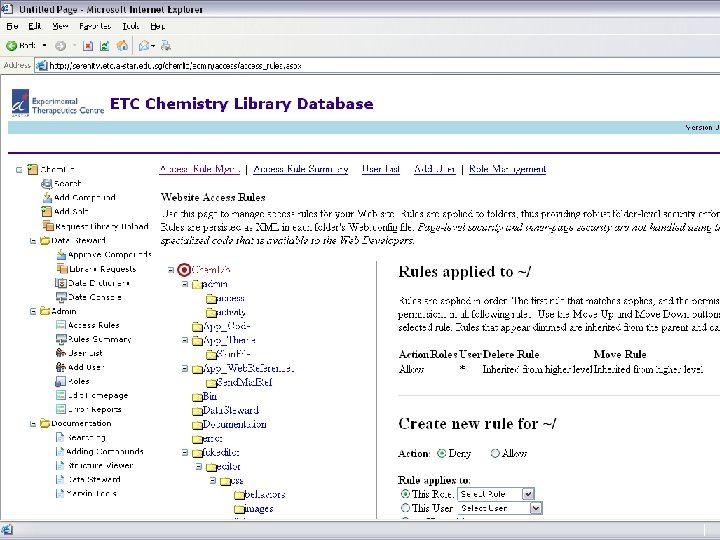This screenshot has width=720, height=540.
Task: Open the Back button history dropdown arrow
Action: coord(45,45)
